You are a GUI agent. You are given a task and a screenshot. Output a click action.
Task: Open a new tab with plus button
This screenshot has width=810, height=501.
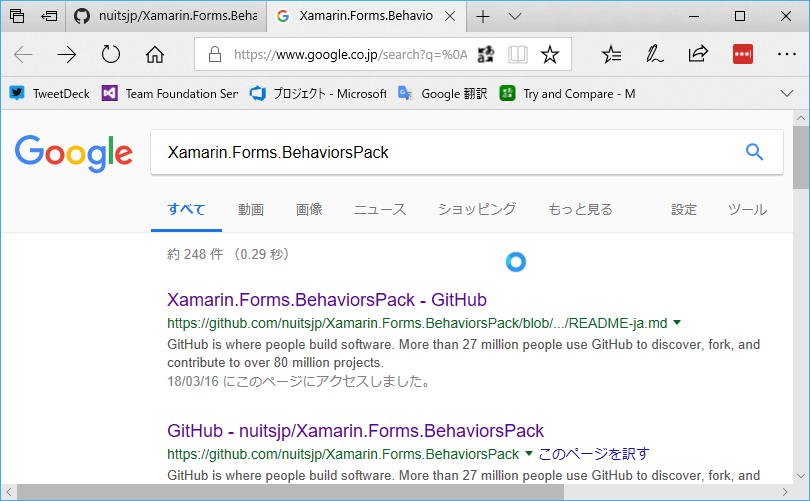(483, 17)
